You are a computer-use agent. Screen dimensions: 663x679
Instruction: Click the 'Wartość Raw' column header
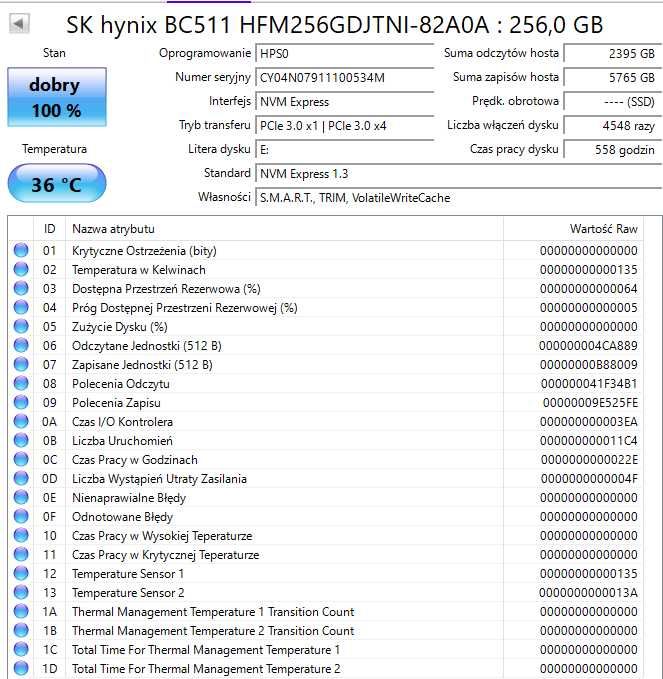[x=573, y=229]
